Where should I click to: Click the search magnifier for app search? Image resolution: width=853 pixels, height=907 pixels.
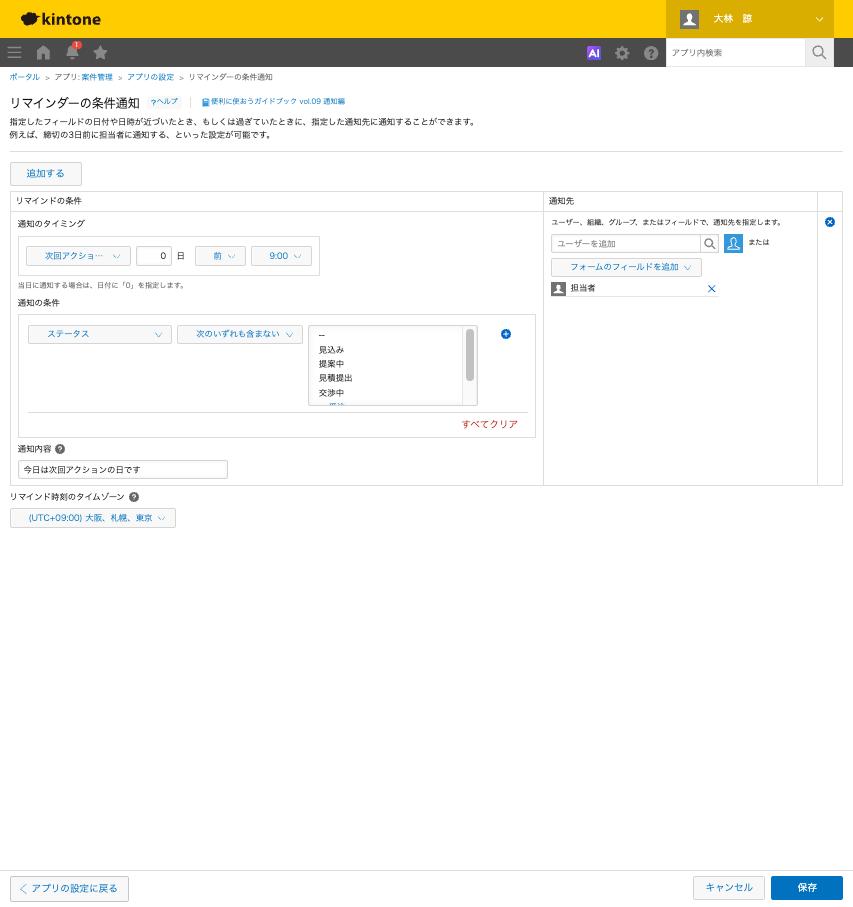[819, 53]
